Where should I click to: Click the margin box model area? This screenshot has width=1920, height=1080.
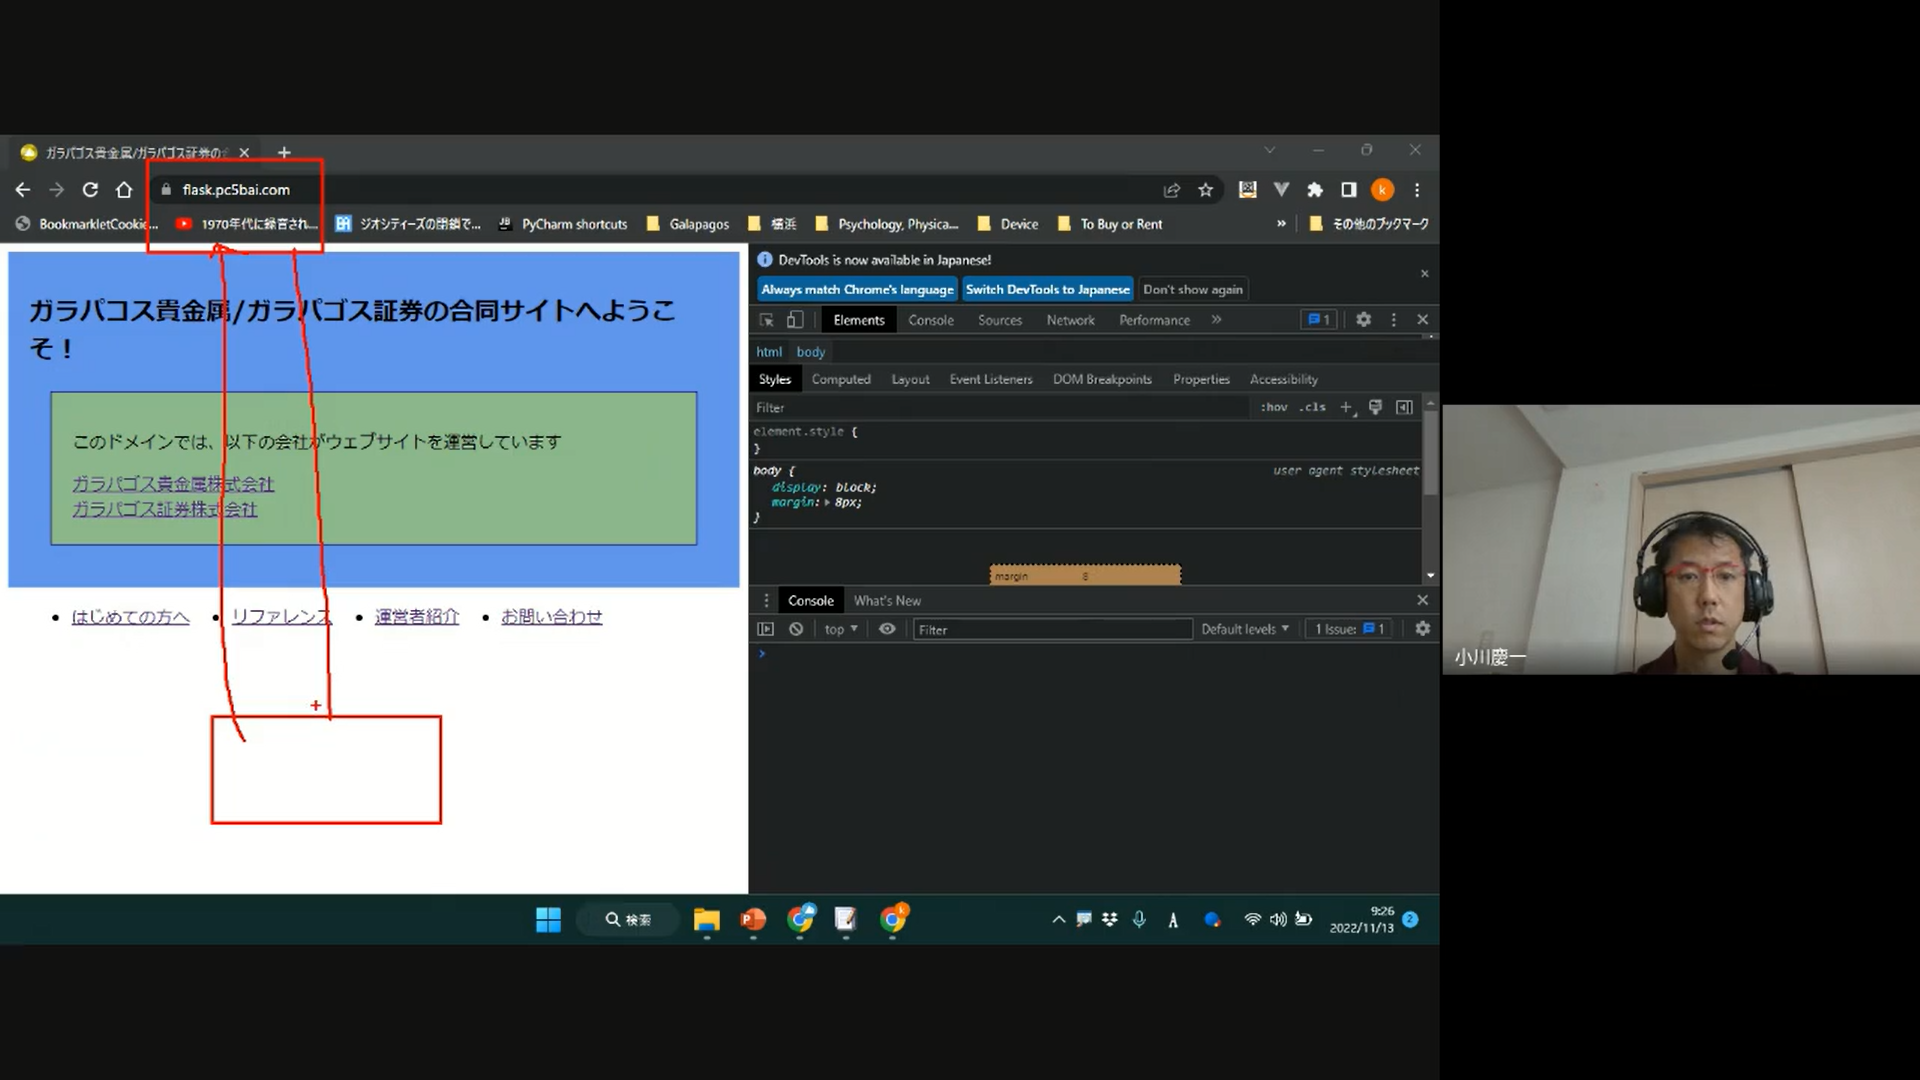point(1085,575)
